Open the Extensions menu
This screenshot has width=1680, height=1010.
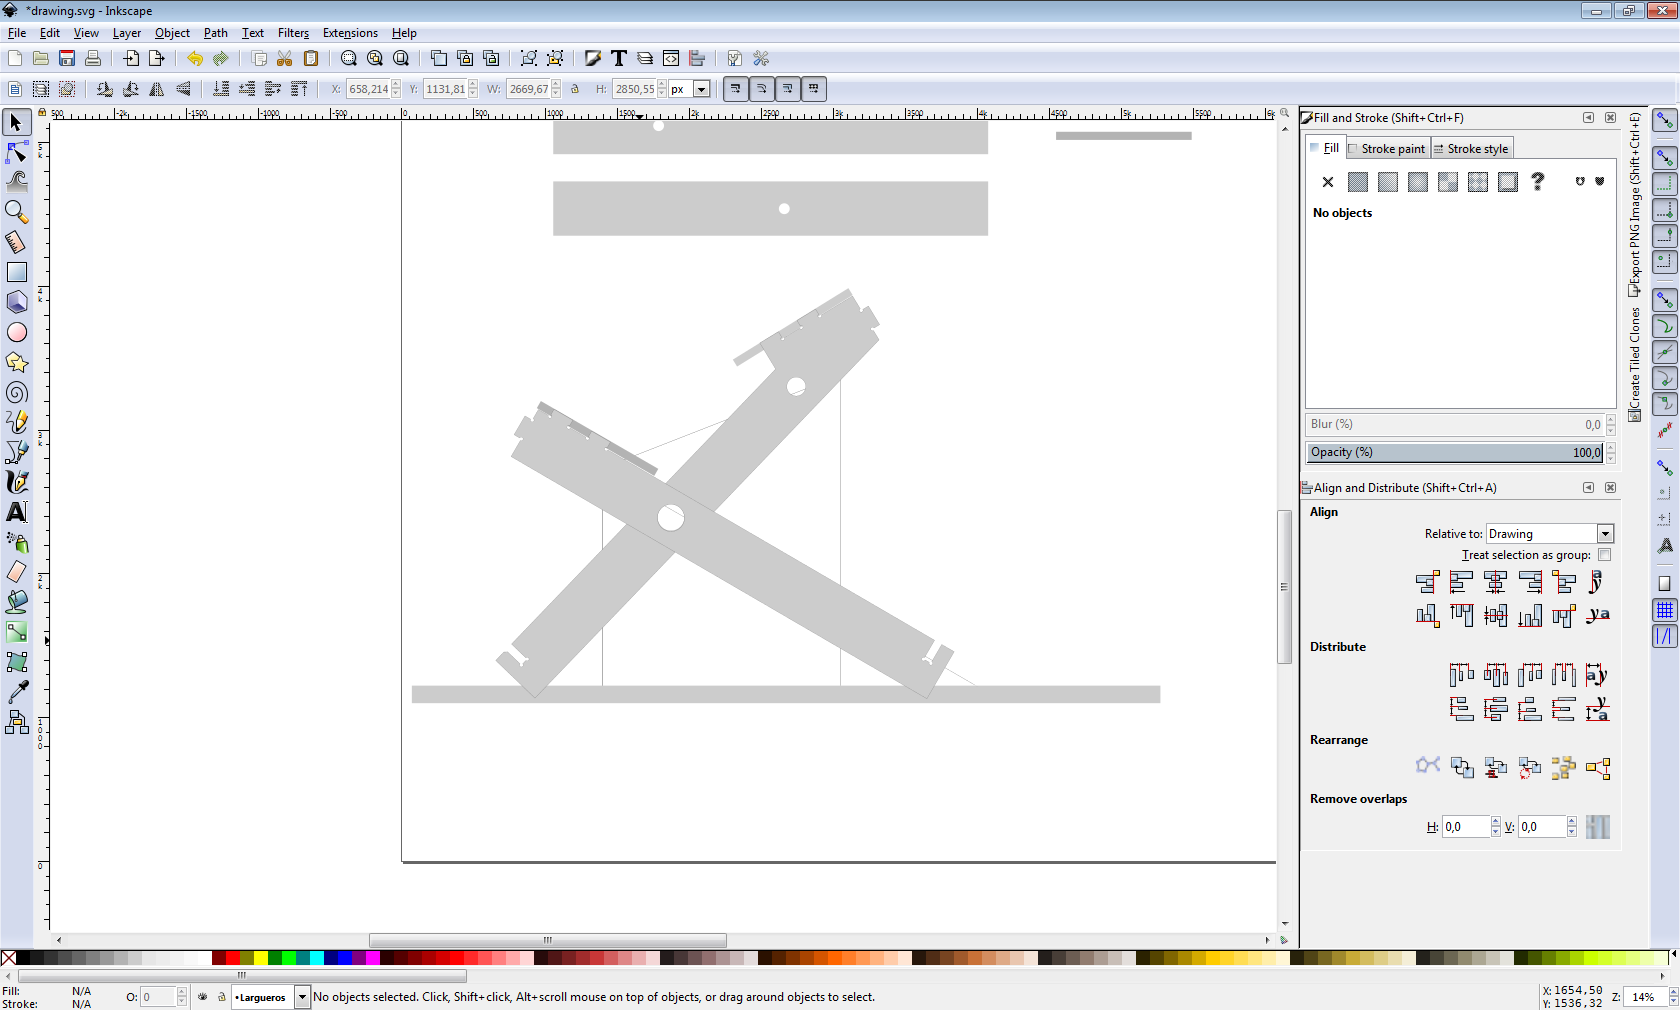tap(350, 33)
